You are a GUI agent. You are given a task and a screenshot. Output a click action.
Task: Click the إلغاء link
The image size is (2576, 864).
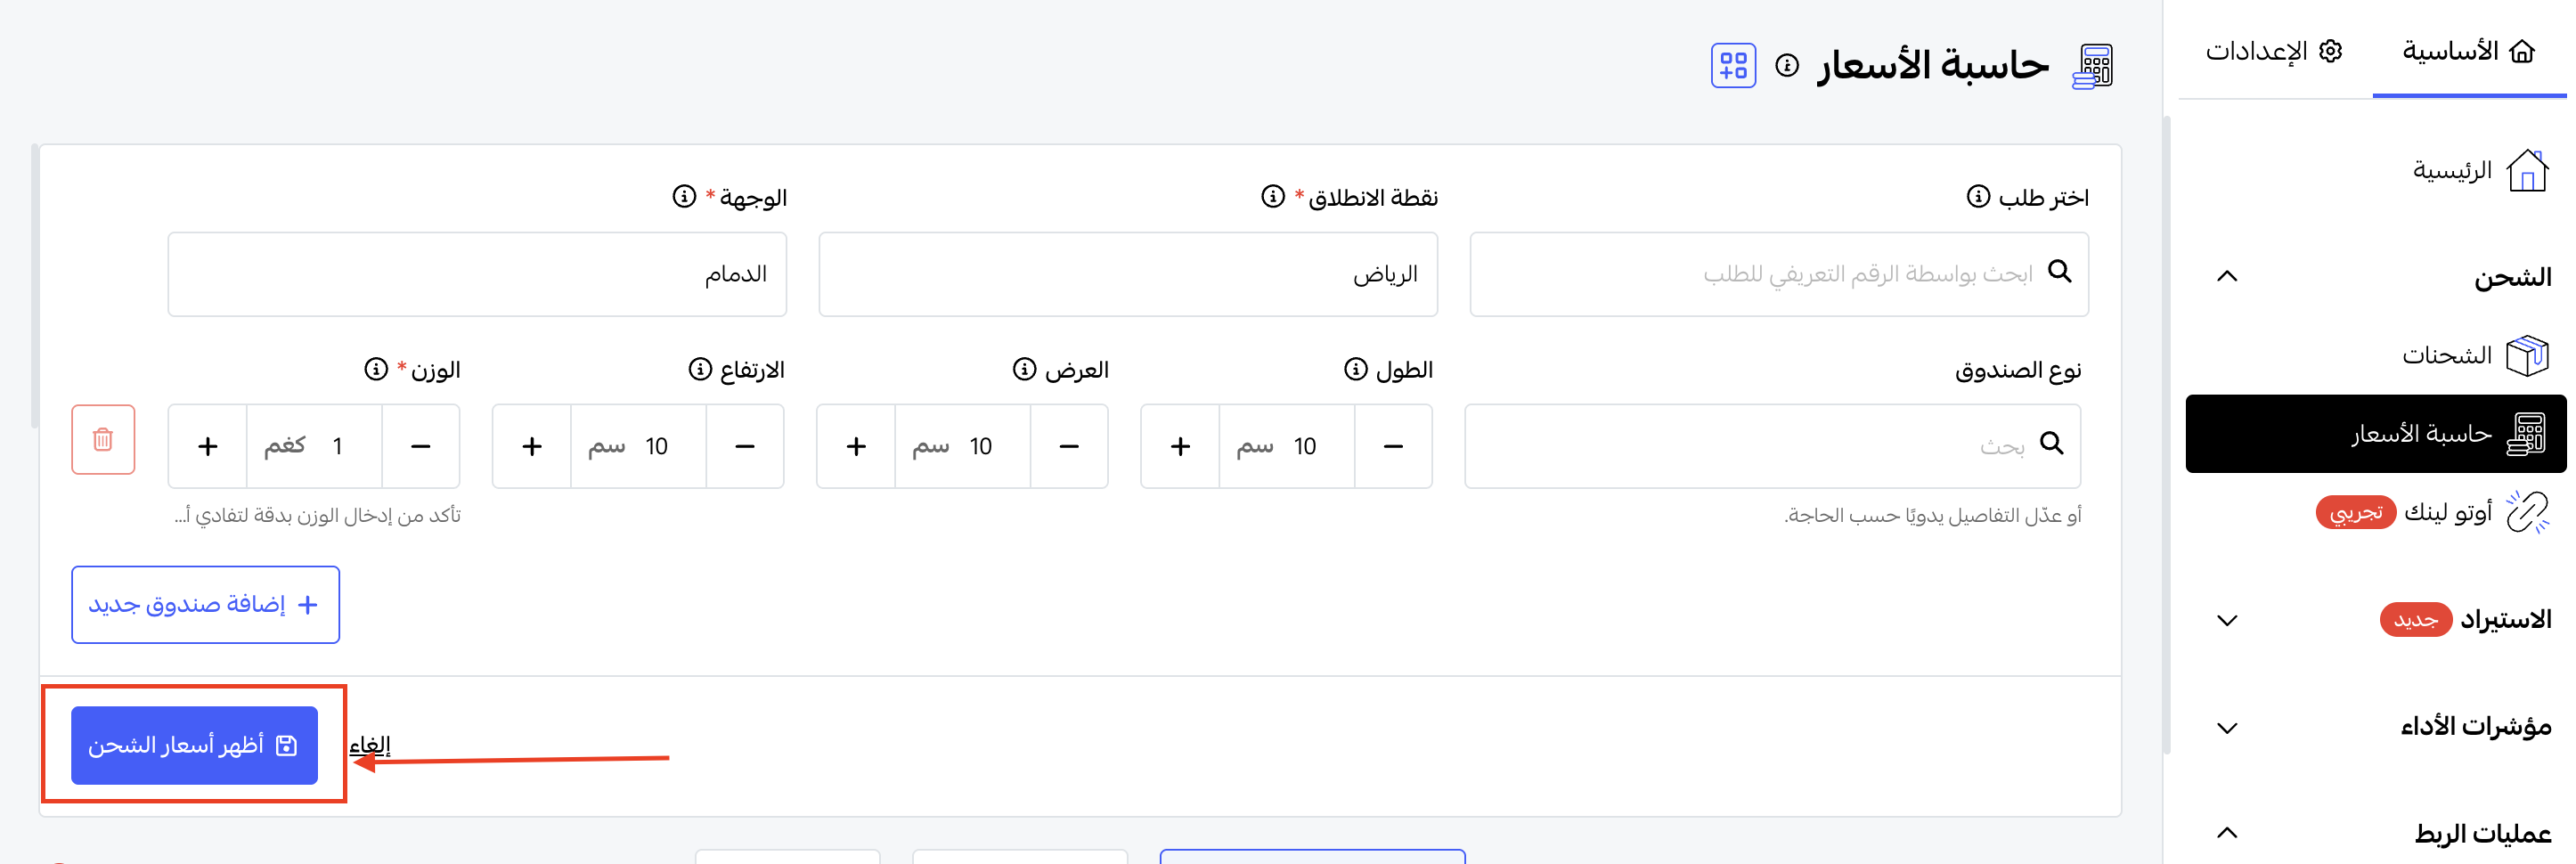tap(369, 745)
